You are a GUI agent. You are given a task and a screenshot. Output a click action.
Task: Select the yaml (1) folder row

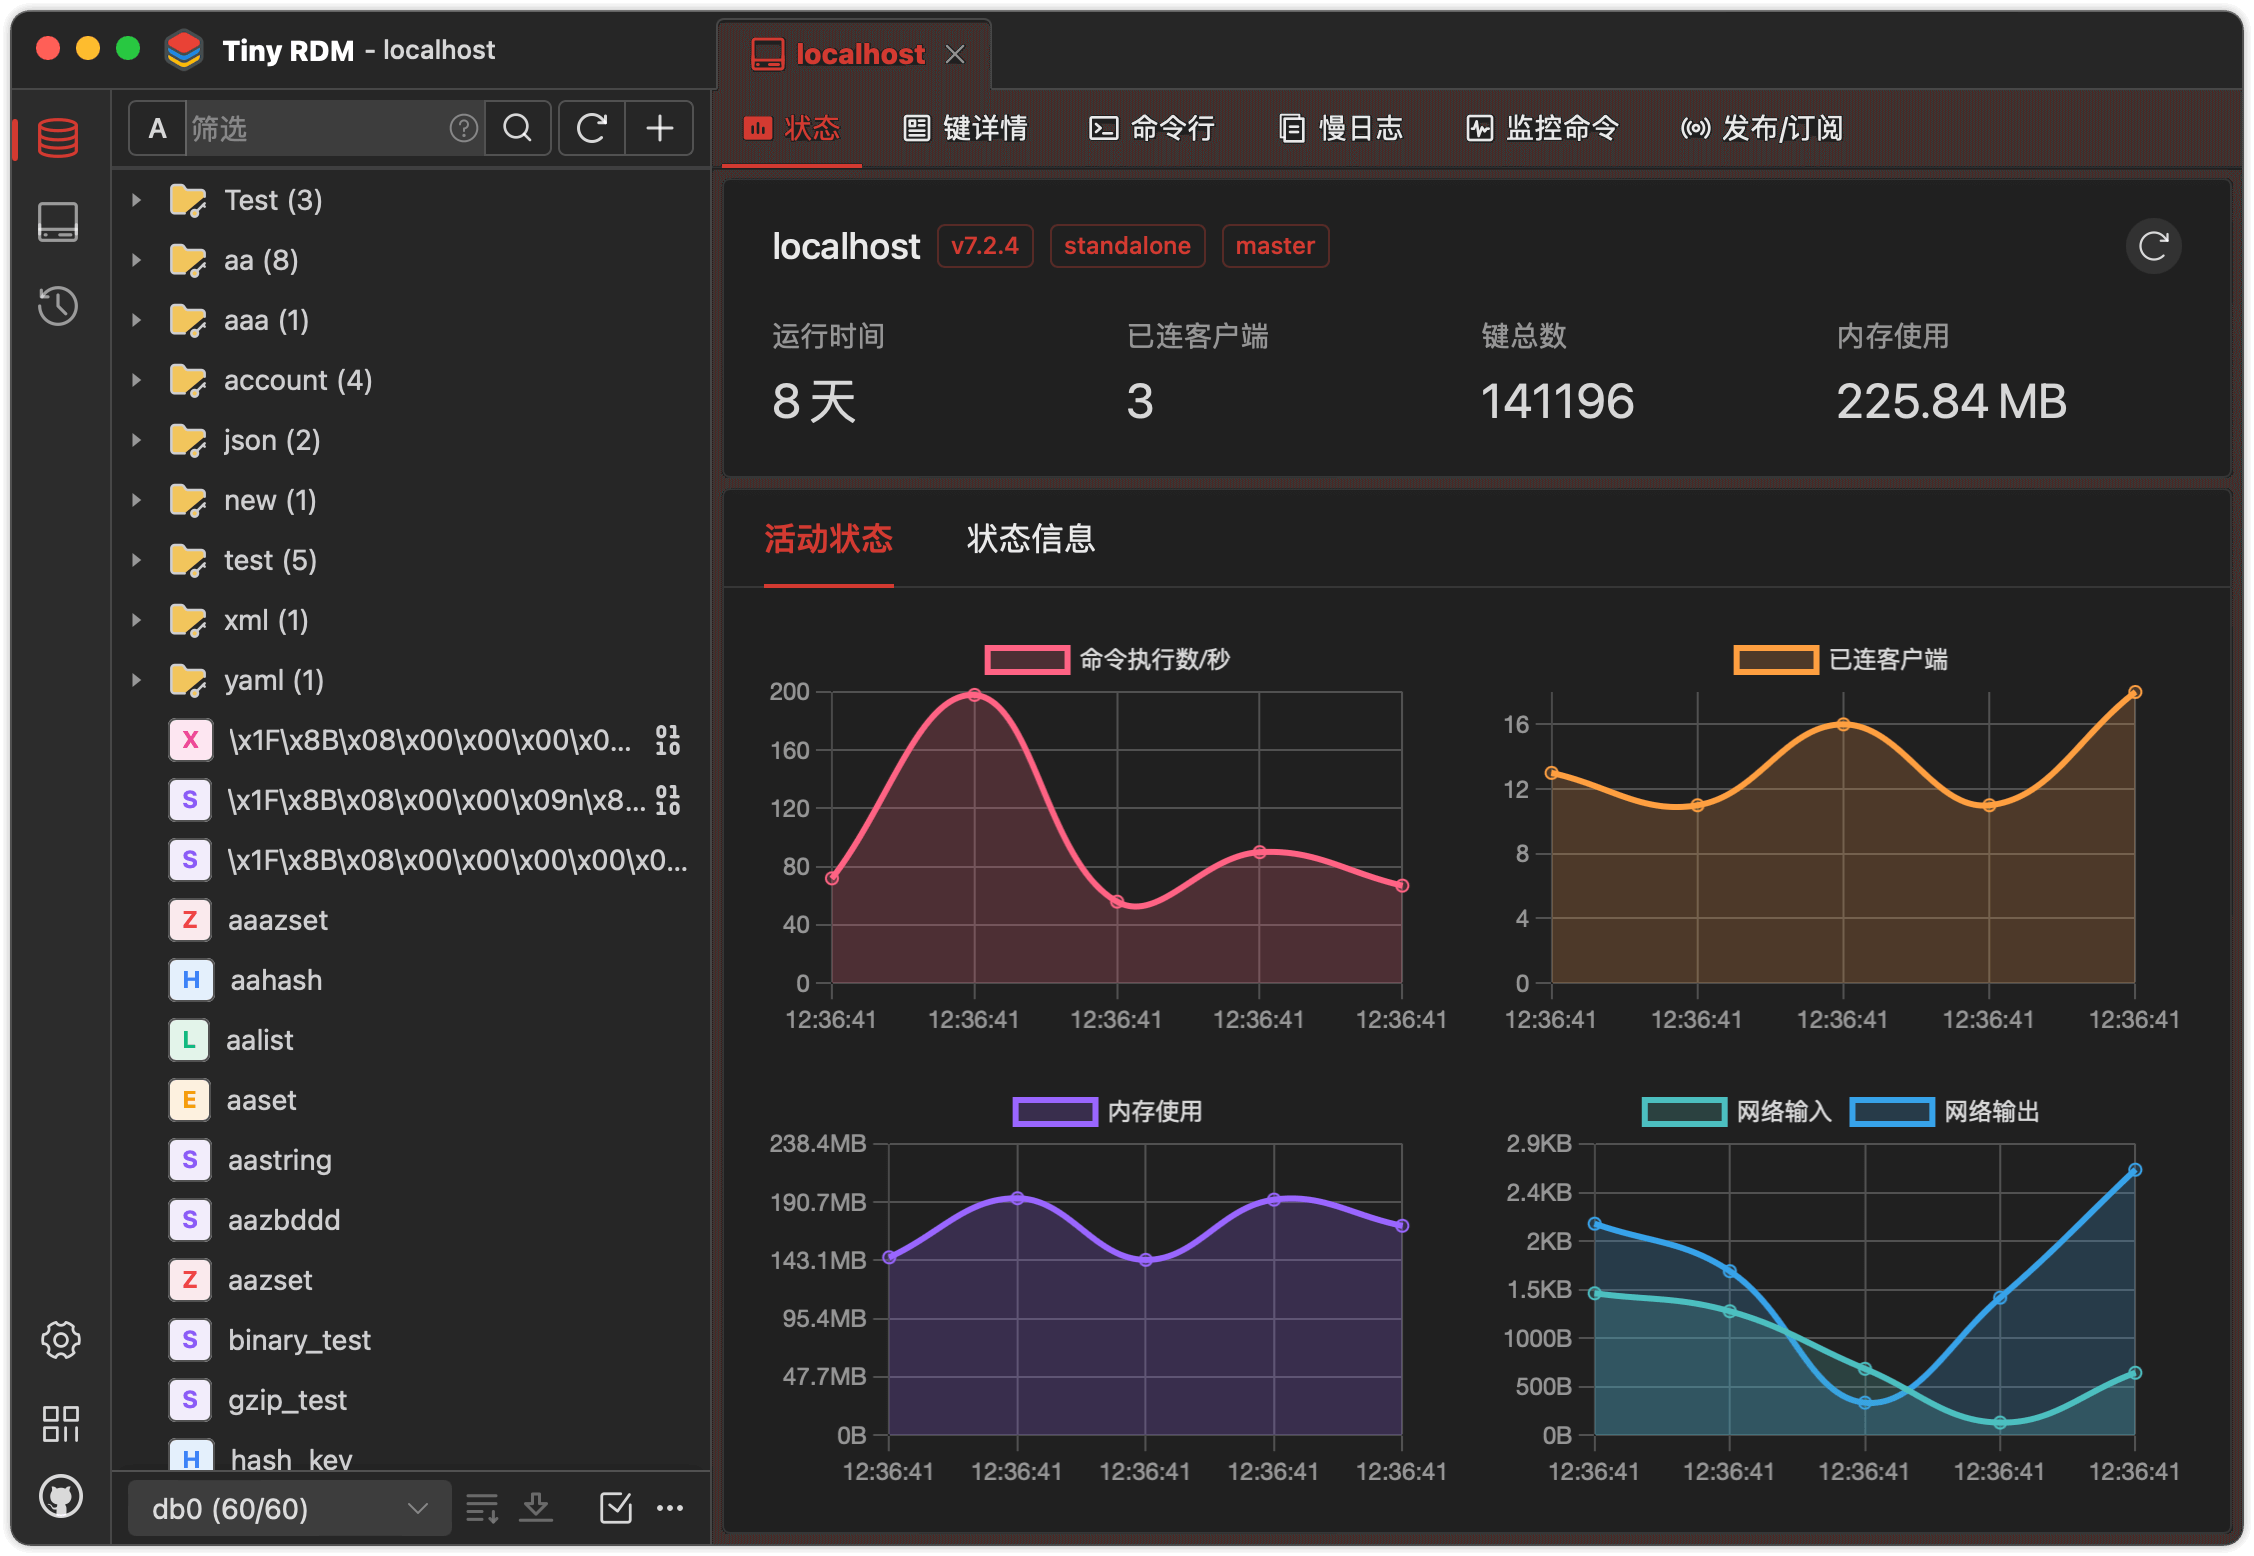tap(412, 680)
